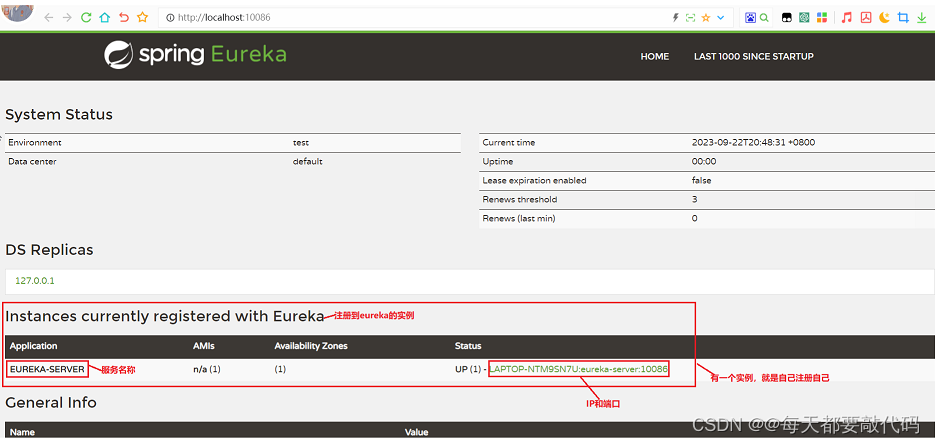The height and width of the screenshot is (444, 935).
Task: Click the site info icon in address bar
Action: (170, 18)
